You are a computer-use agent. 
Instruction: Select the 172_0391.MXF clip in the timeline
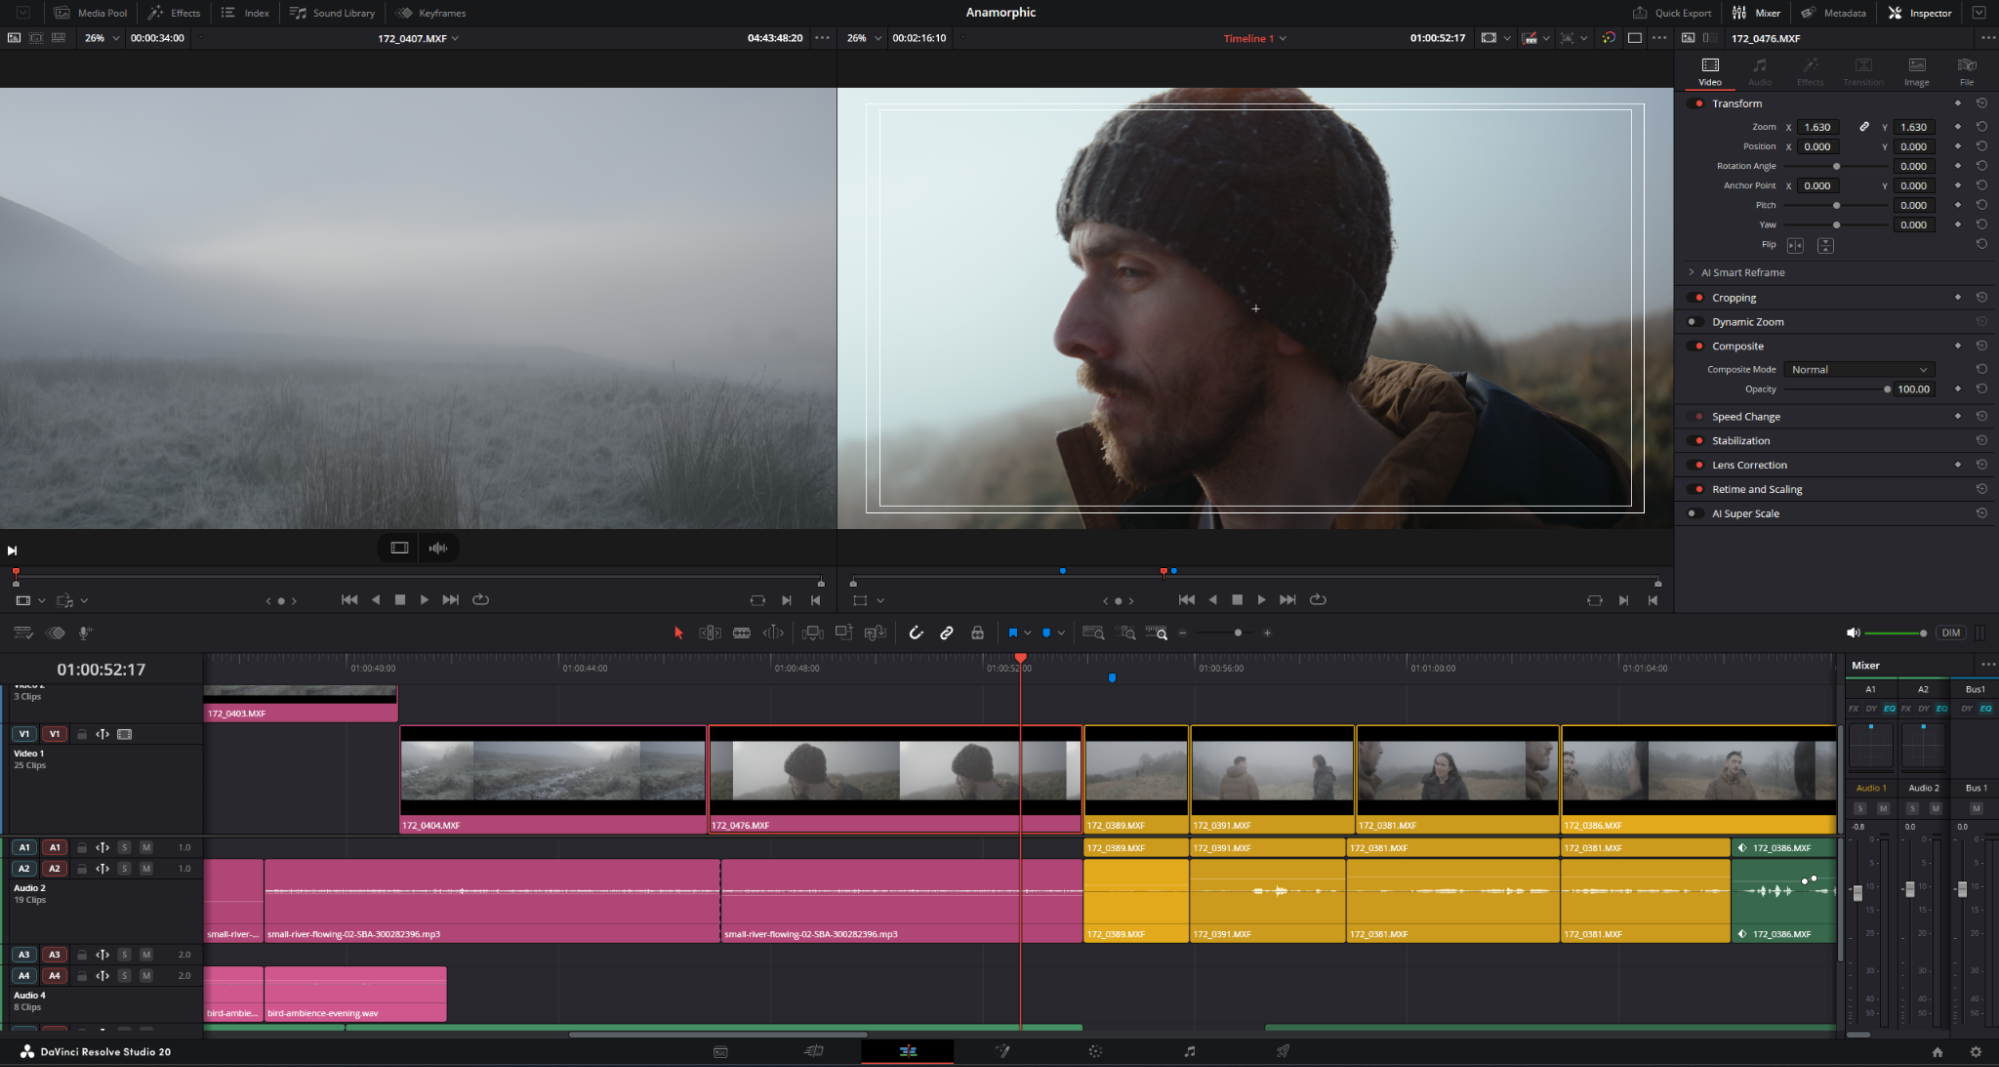(x=1268, y=780)
